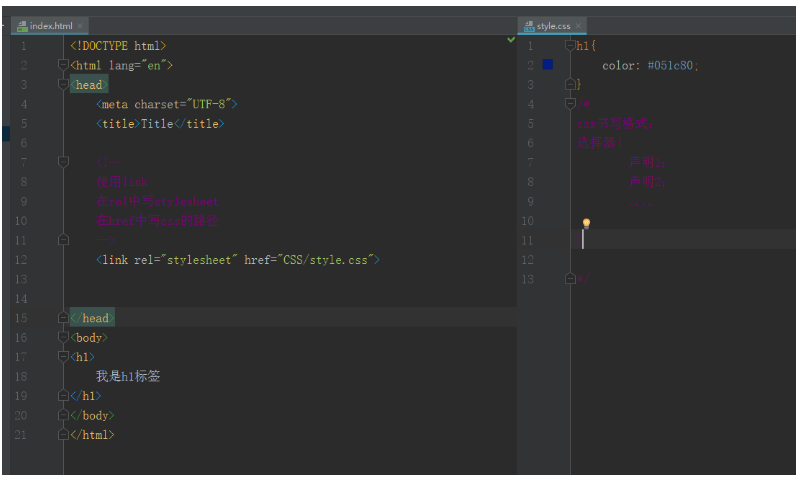
Task: Click closing body fold marker on line 20
Action: coord(63,415)
